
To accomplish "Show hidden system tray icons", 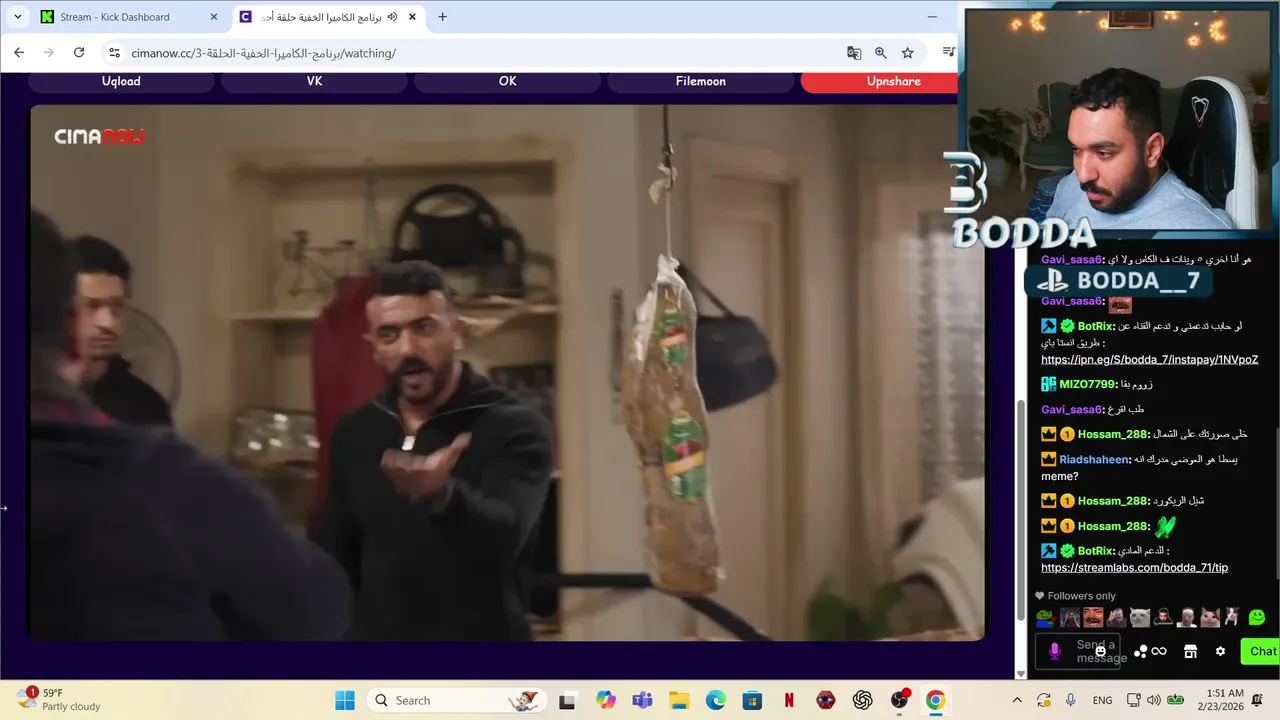I will point(1017,700).
